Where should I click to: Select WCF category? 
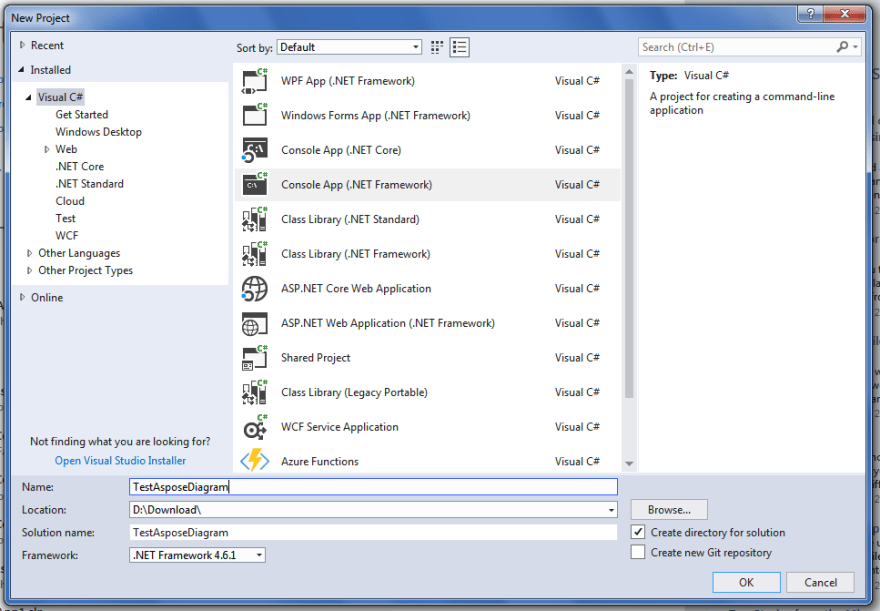pos(67,236)
